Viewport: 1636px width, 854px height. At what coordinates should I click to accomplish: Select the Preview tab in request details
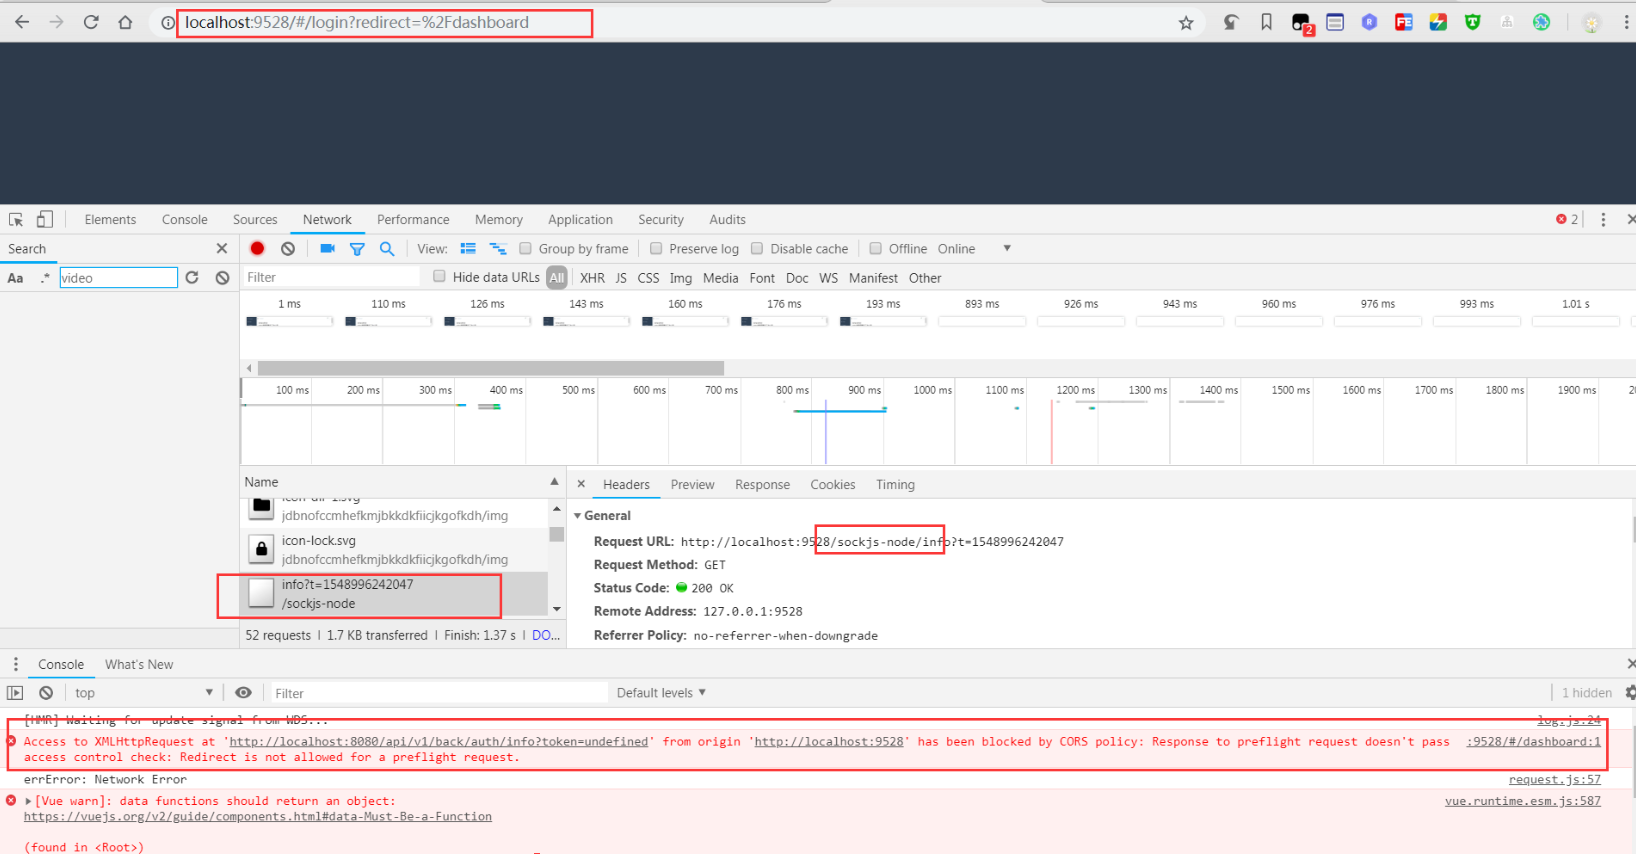[x=692, y=484]
